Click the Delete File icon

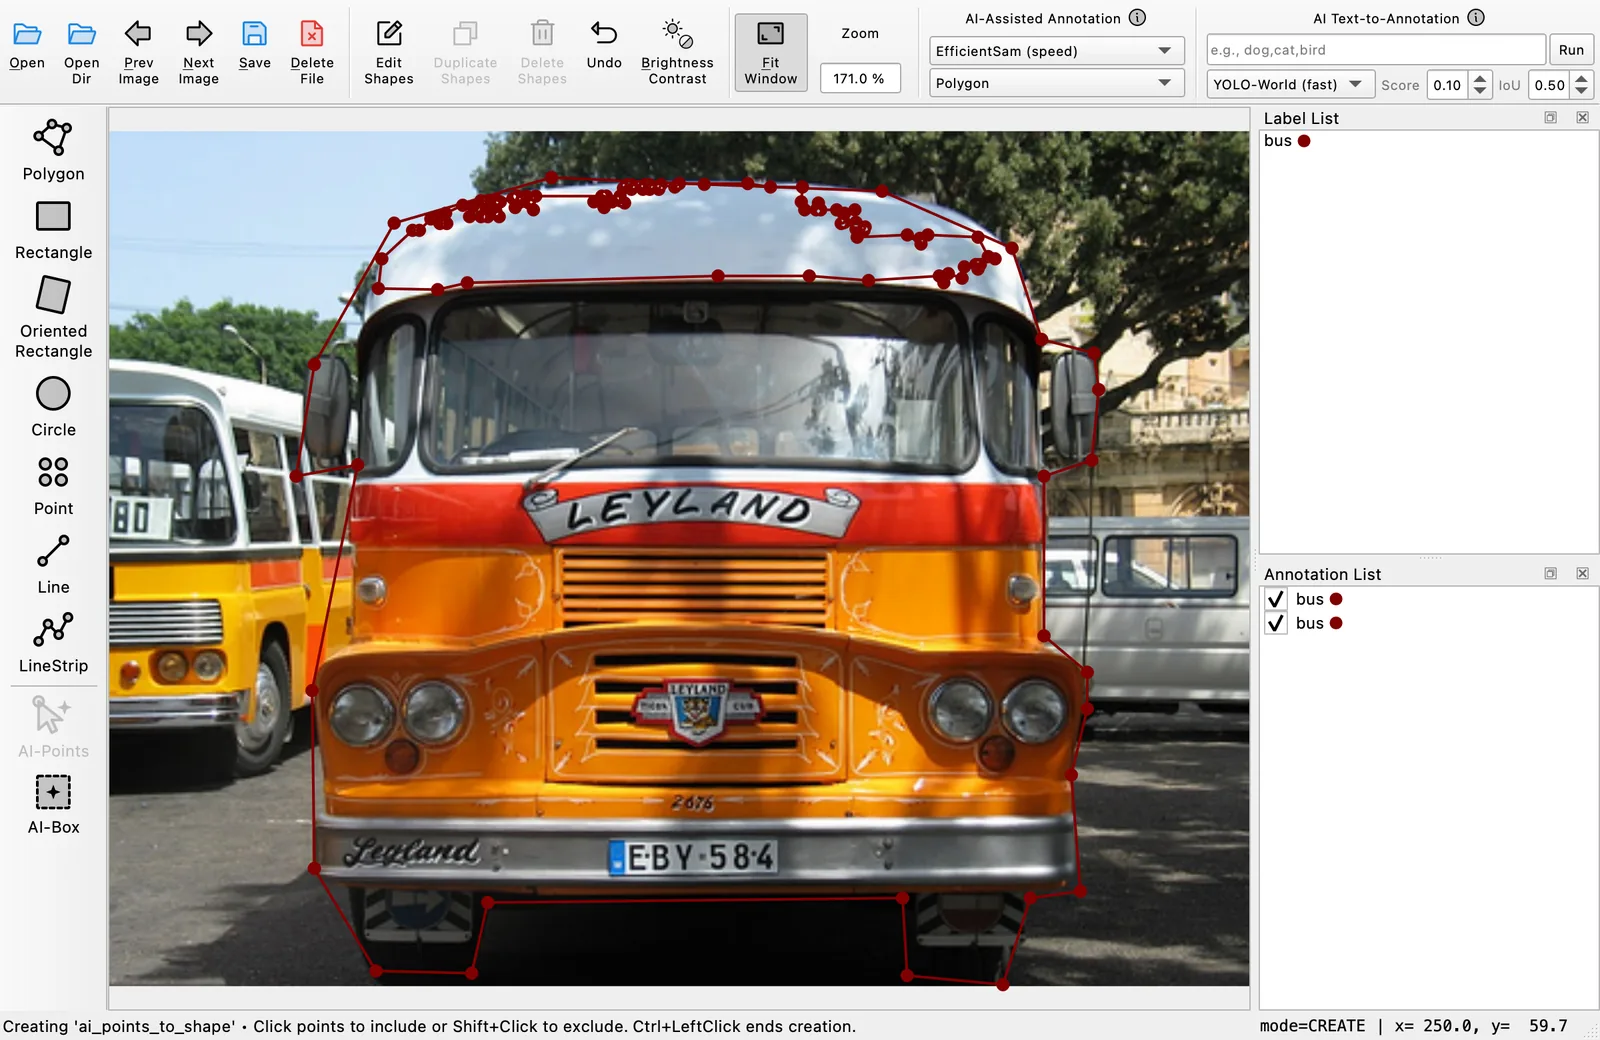click(x=312, y=52)
